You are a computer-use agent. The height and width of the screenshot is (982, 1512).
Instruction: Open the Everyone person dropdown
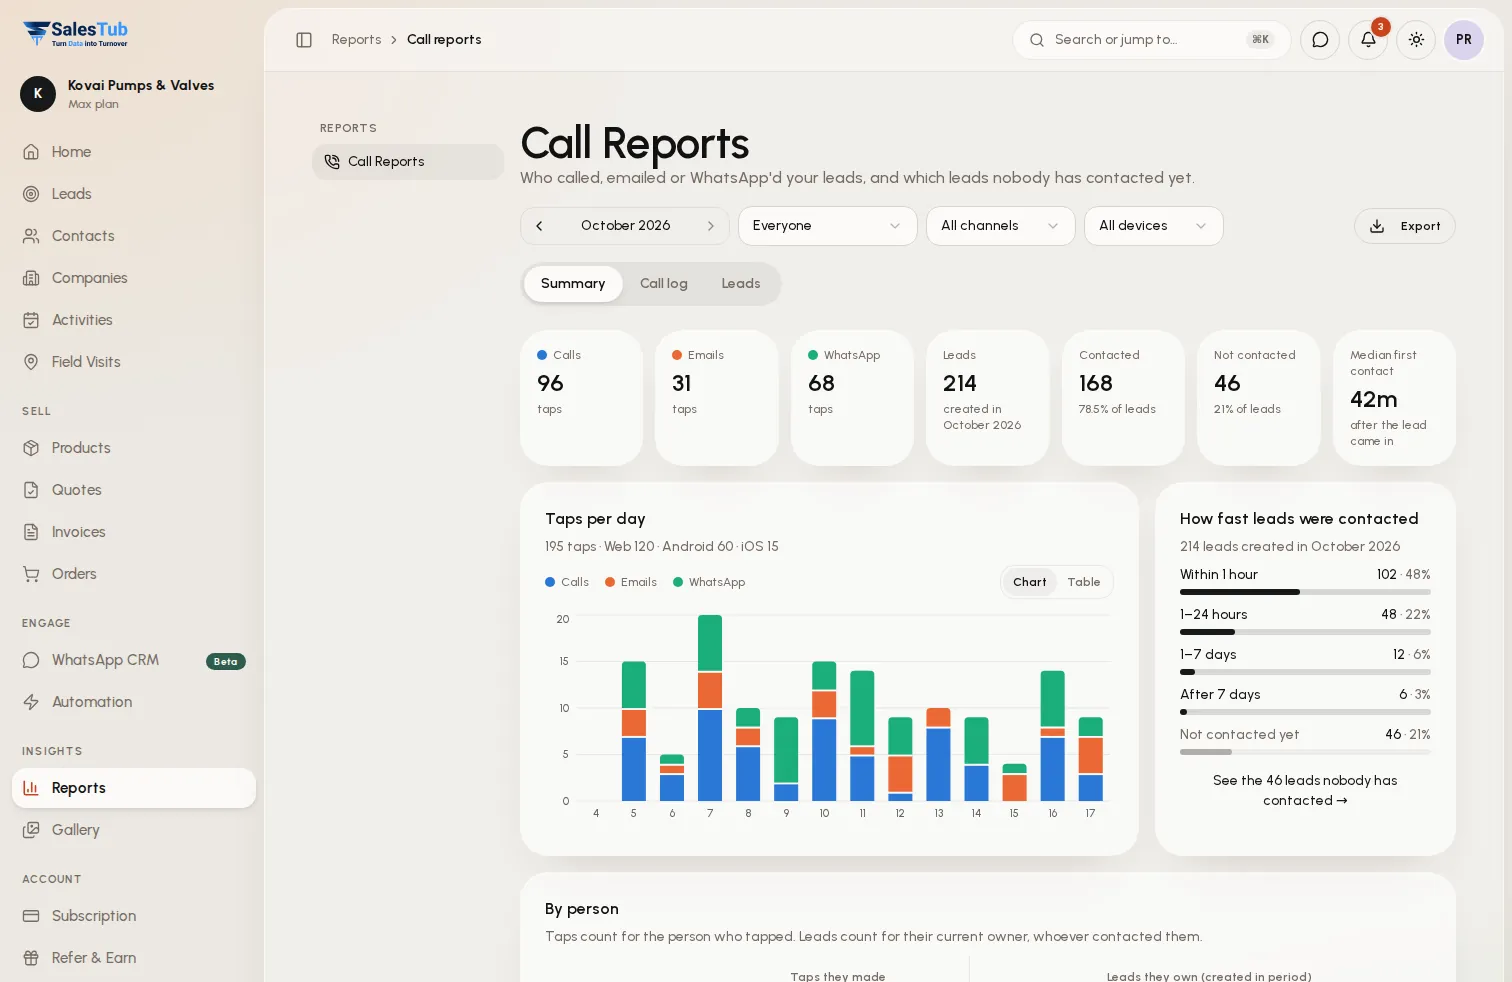827,226
